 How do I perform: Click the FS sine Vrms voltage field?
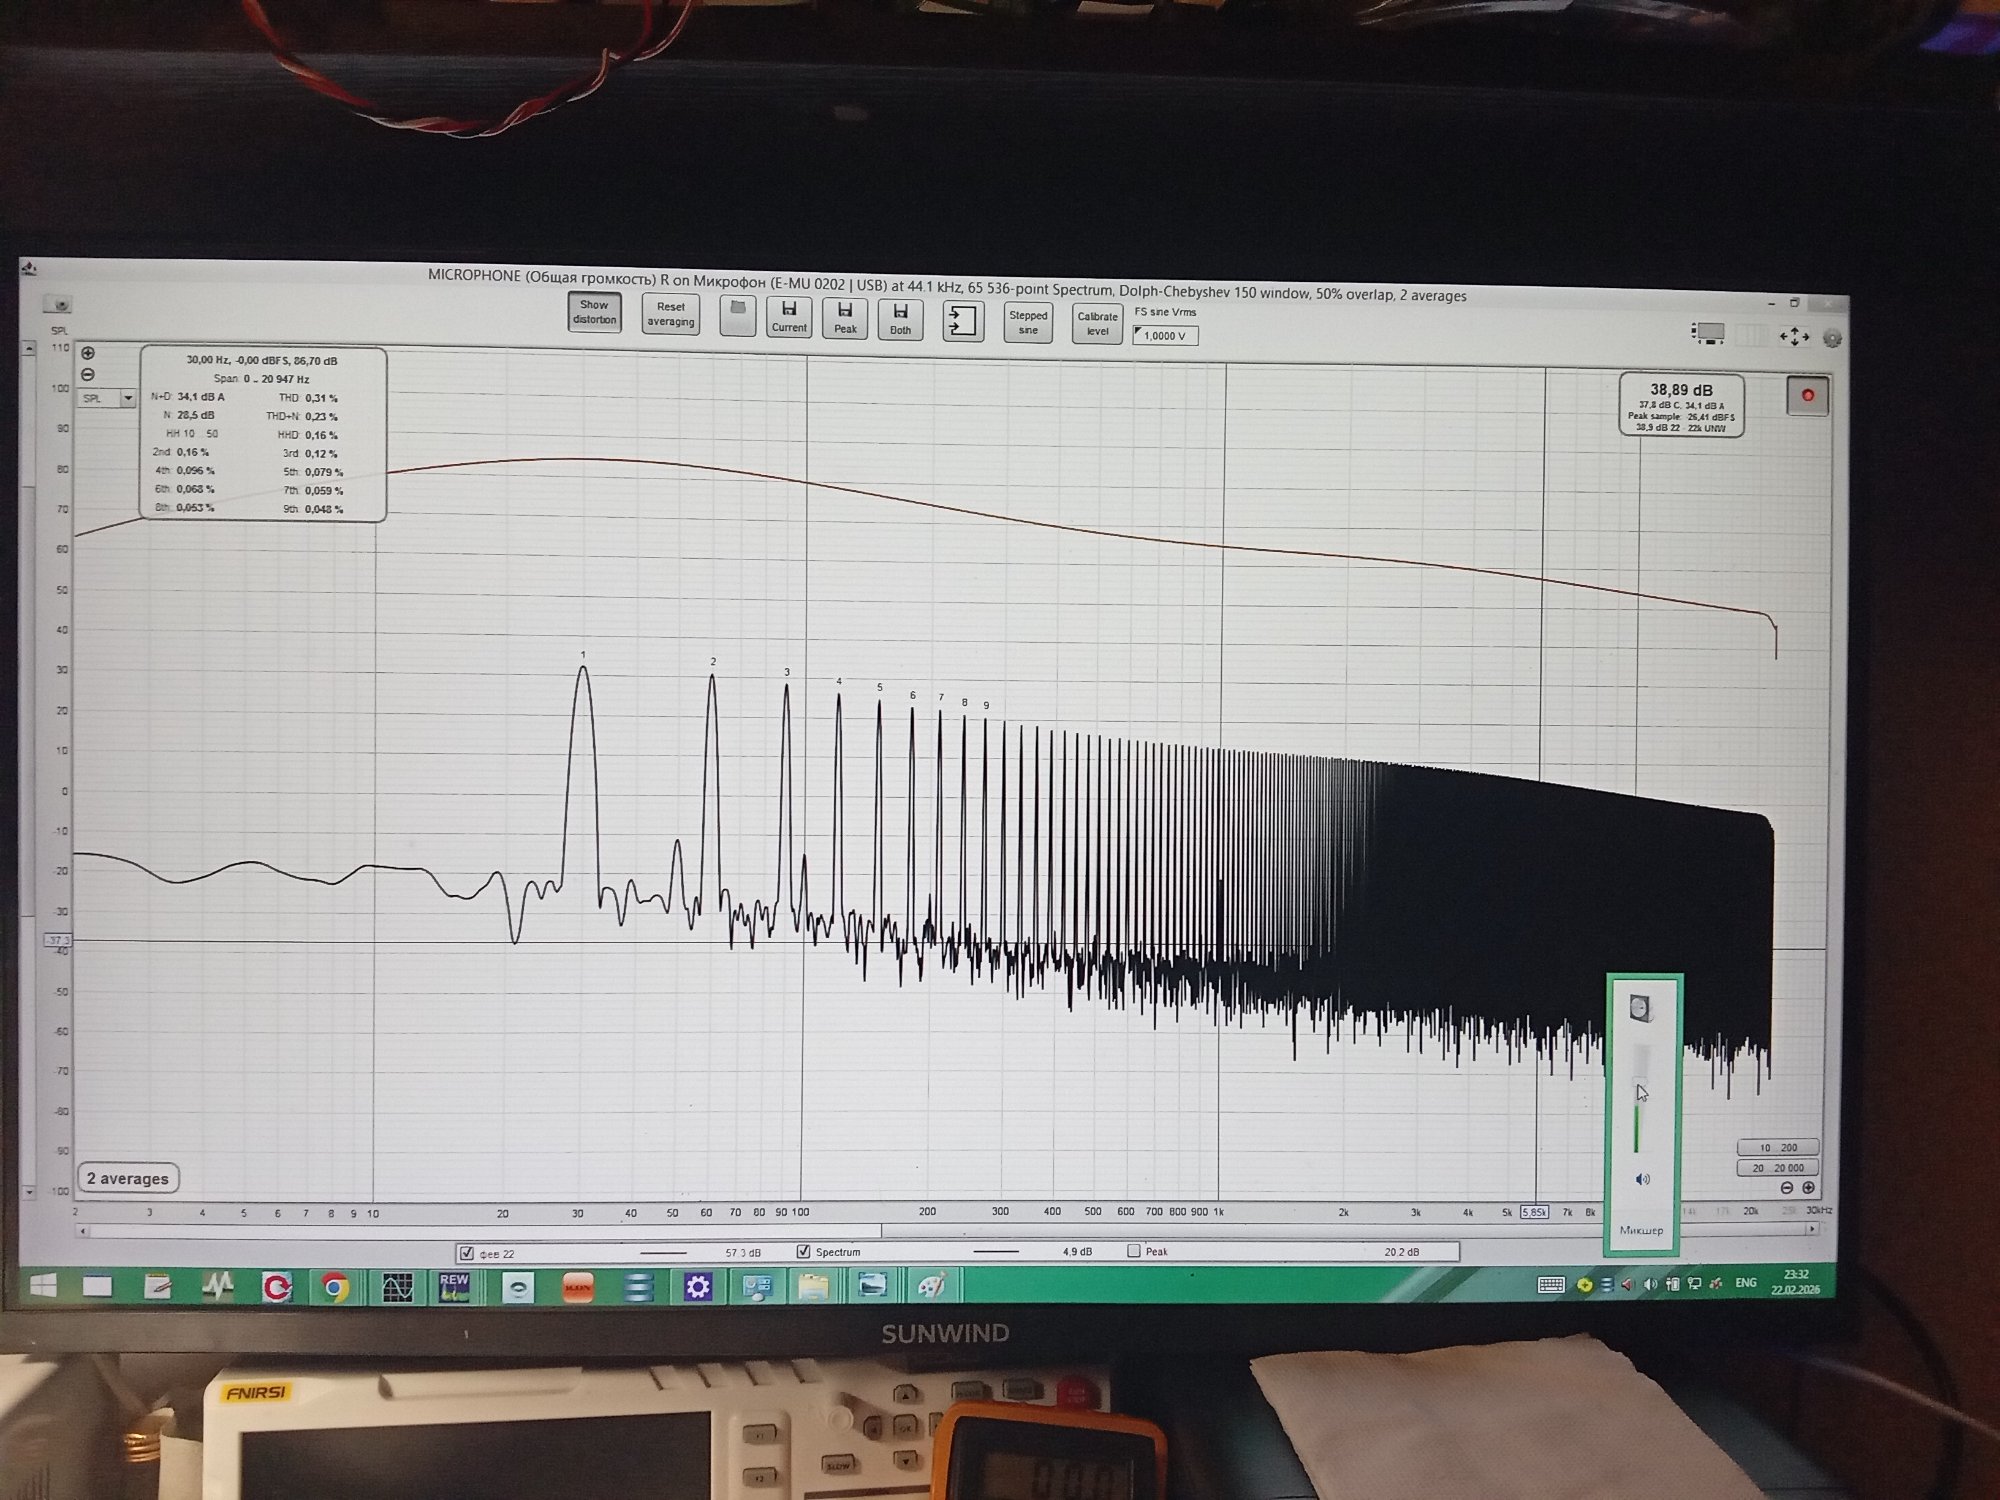1165,336
